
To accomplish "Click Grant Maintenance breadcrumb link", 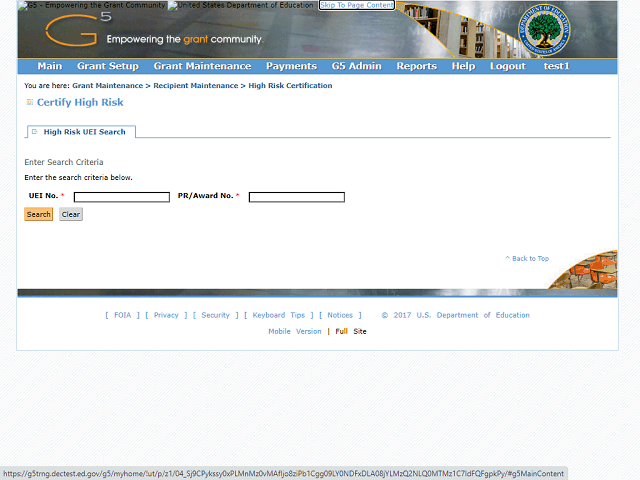I will point(107,86).
